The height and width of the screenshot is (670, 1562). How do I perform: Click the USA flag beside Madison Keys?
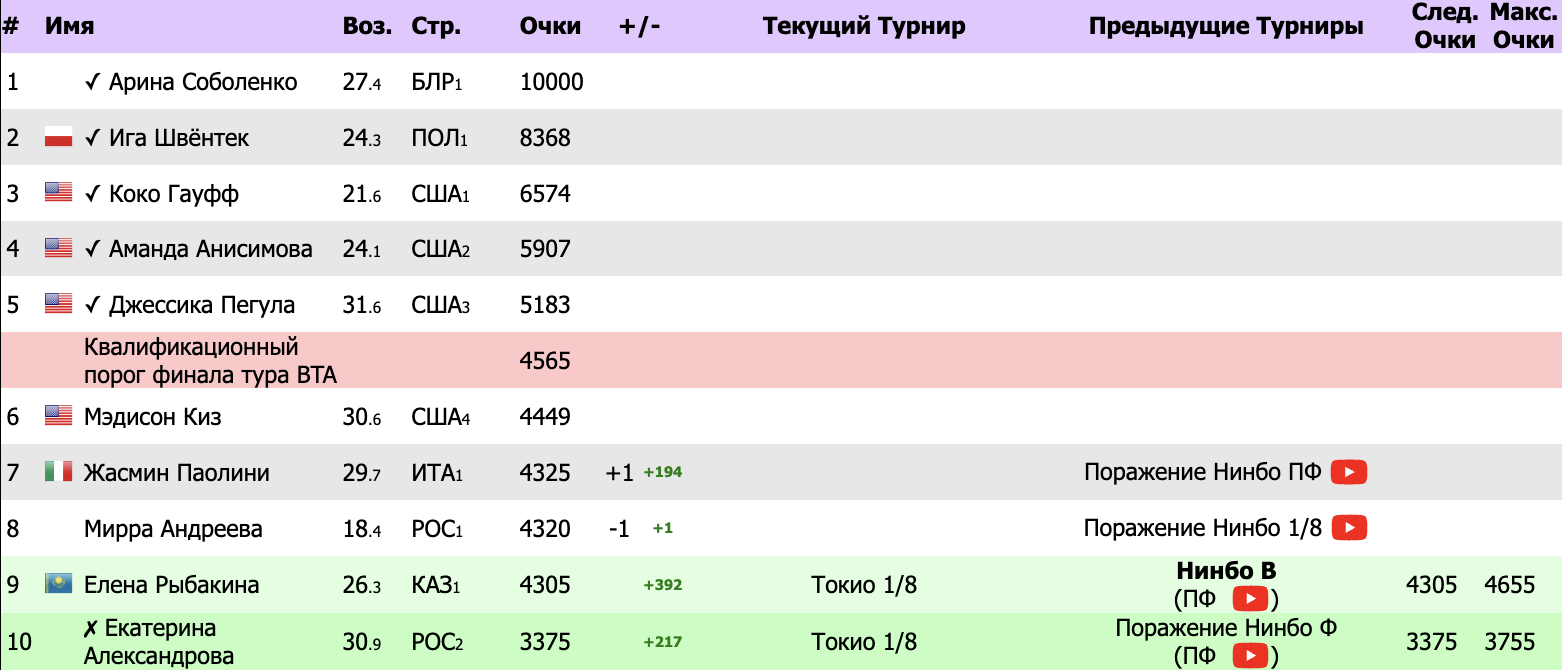pos(59,416)
